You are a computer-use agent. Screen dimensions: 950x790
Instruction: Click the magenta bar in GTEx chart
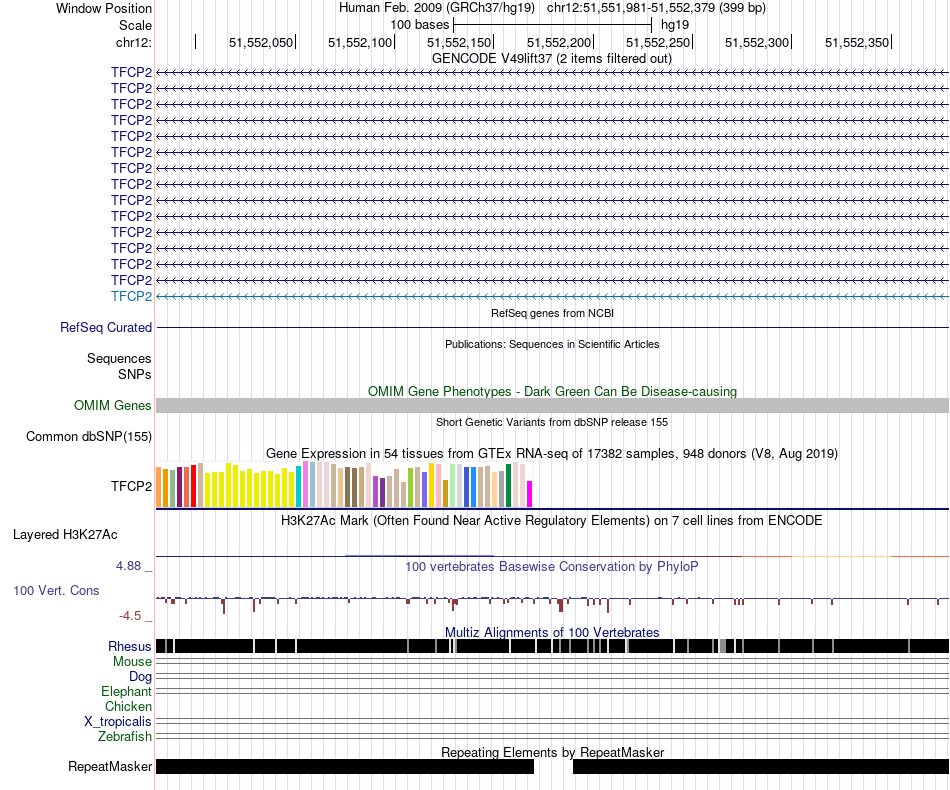pos(530,494)
